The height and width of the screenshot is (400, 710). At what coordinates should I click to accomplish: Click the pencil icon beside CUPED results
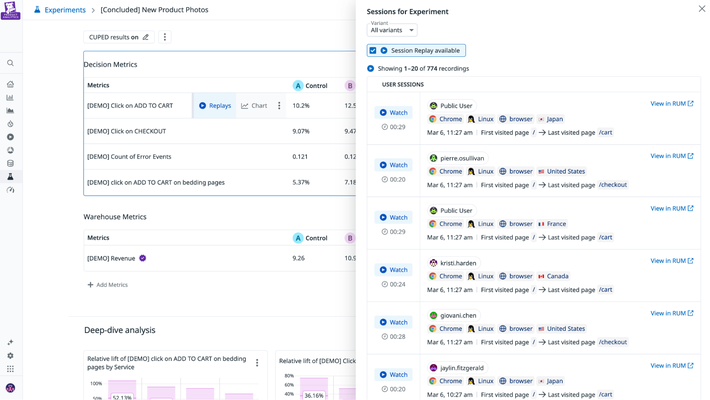pyautogui.click(x=146, y=37)
